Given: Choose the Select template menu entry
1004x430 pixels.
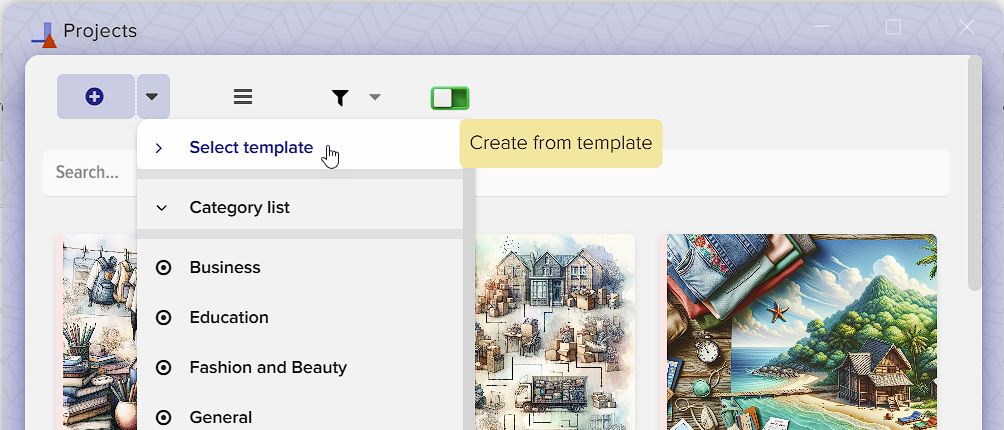Looking at the screenshot, I should (x=300, y=147).
